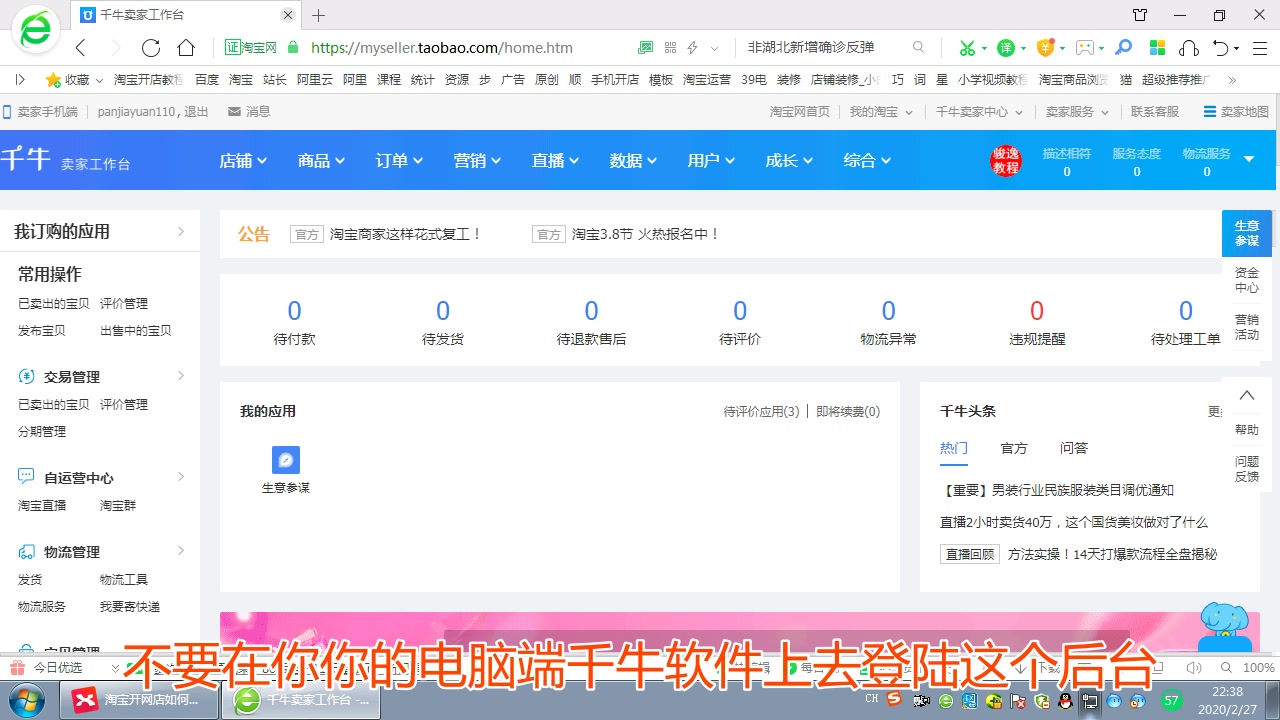Open headline 【重要】男装行业民族服装类目调优通知
This screenshot has height=720, width=1280.
click(1057, 490)
